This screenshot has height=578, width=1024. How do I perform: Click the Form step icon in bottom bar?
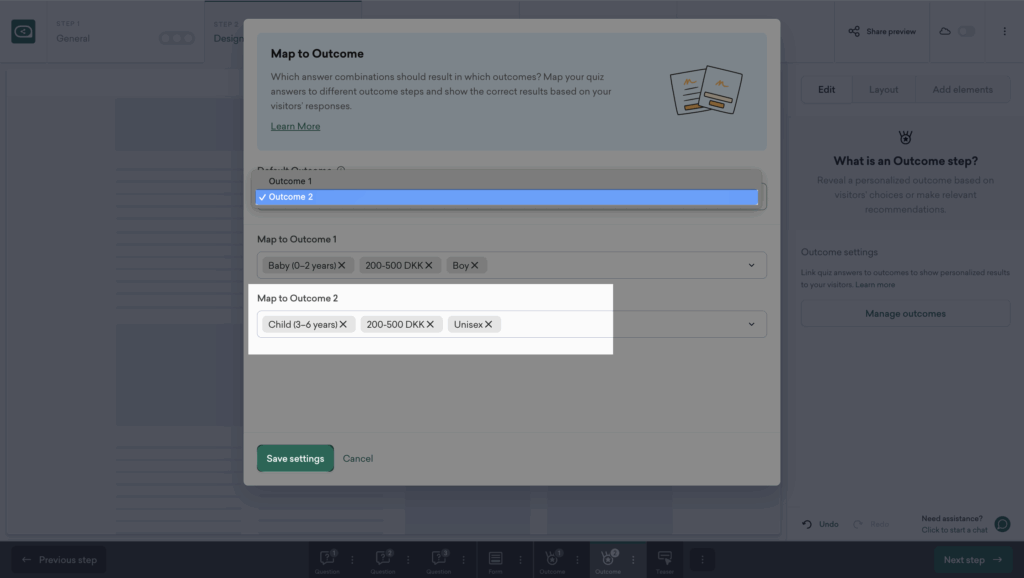(x=495, y=558)
